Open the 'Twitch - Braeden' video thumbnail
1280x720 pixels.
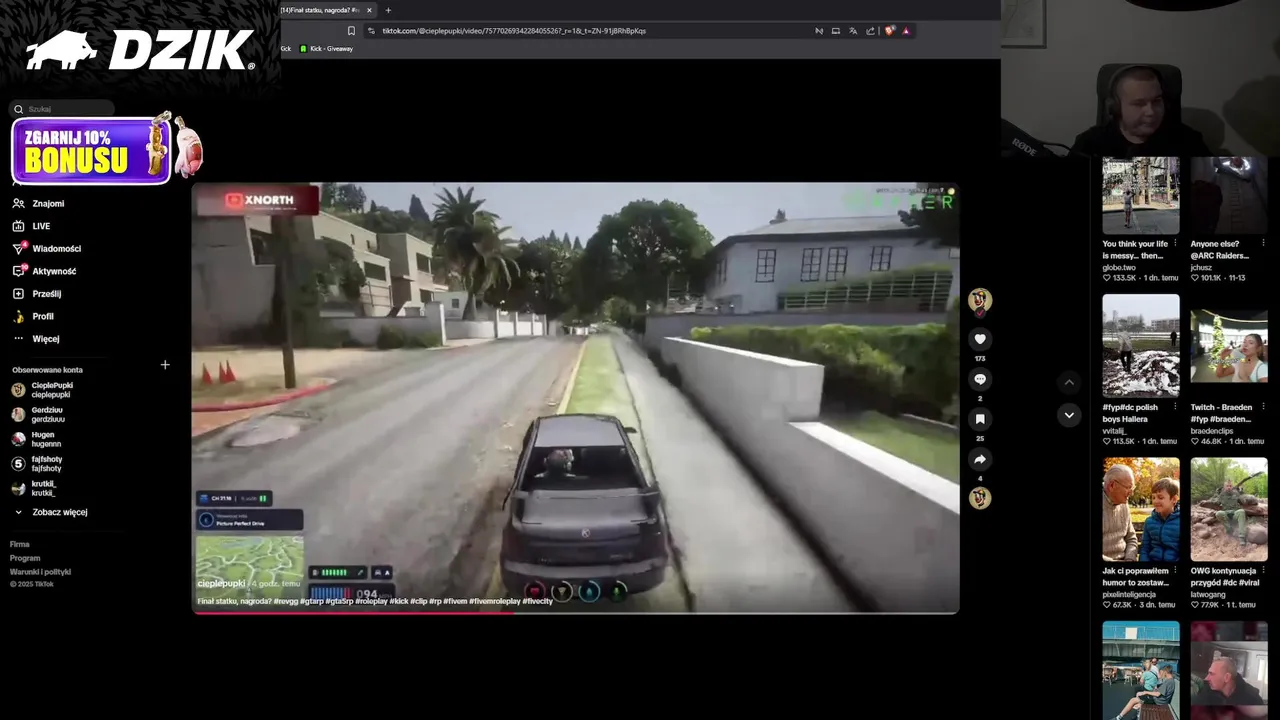coord(1229,346)
